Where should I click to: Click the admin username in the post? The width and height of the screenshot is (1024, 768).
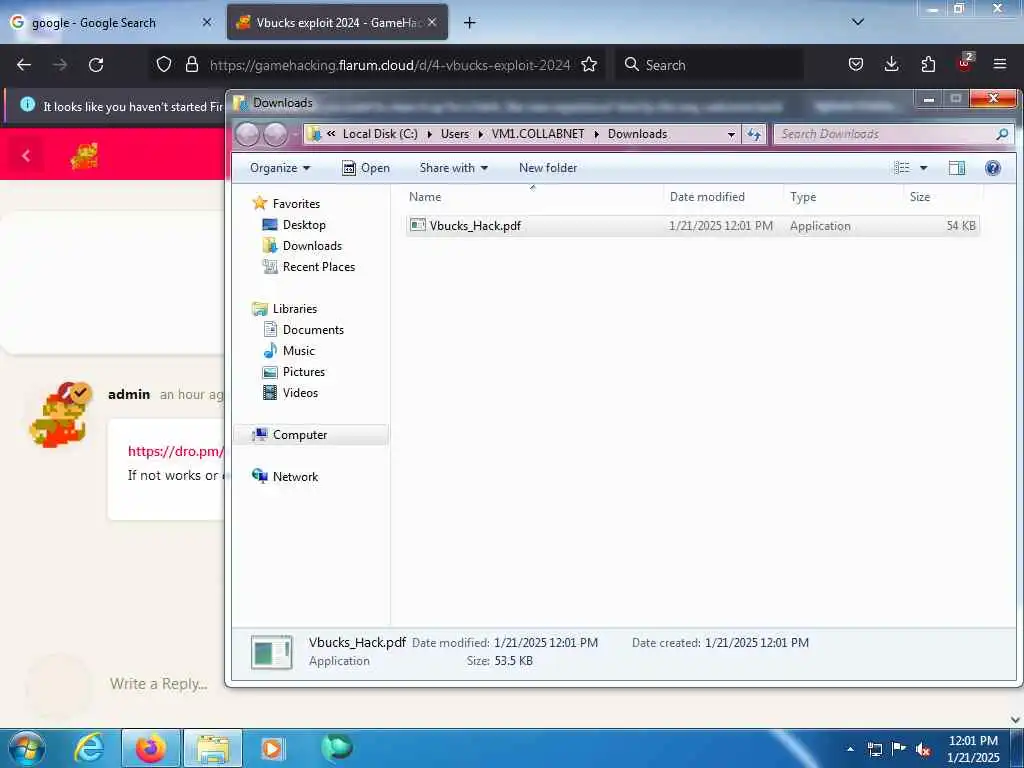[x=129, y=394]
